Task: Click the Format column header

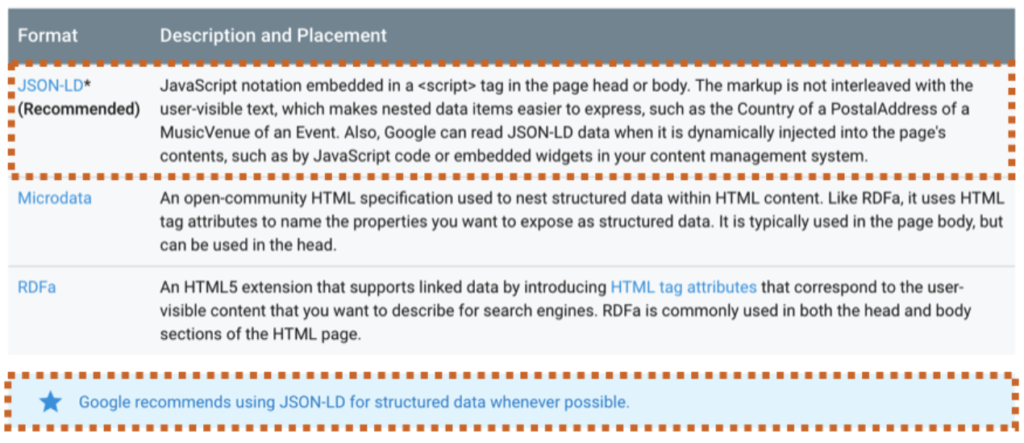Action: coord(48,35)
